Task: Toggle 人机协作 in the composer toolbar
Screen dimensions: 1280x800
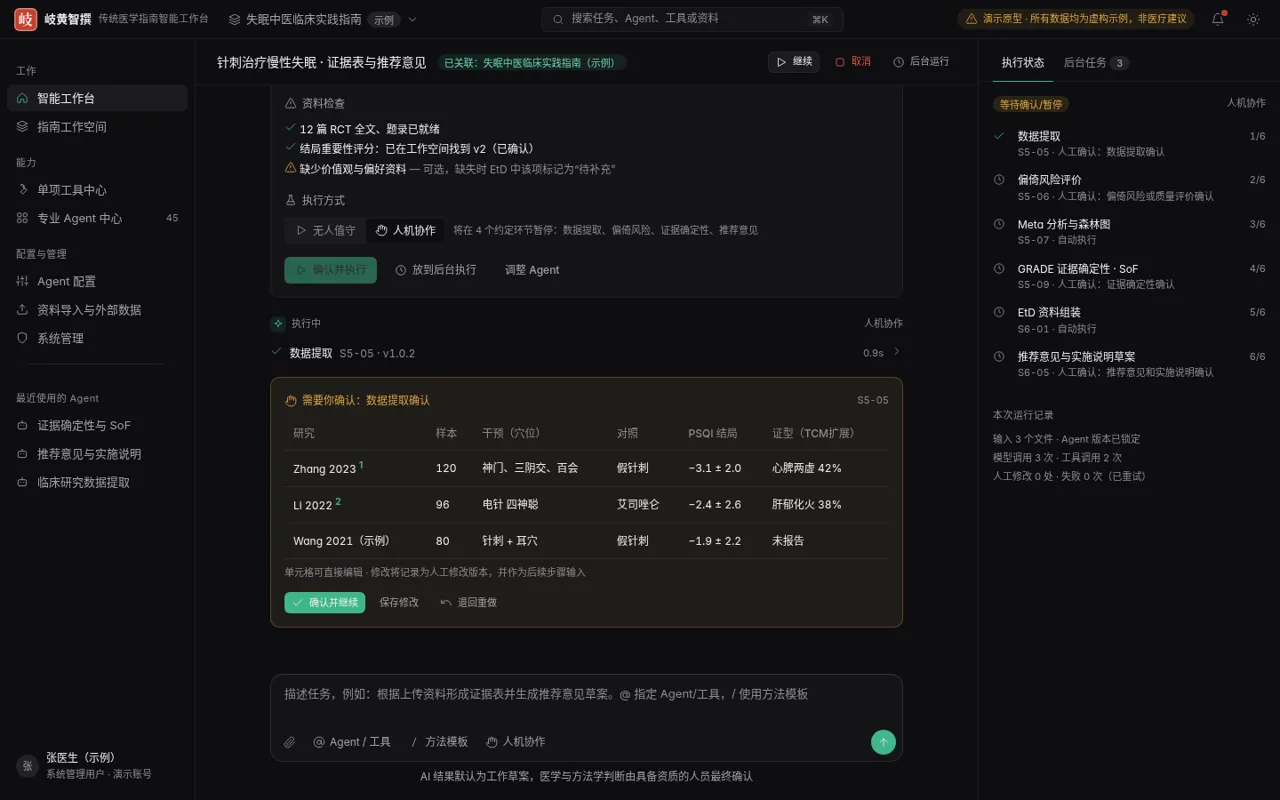Action: coord(516,742)
